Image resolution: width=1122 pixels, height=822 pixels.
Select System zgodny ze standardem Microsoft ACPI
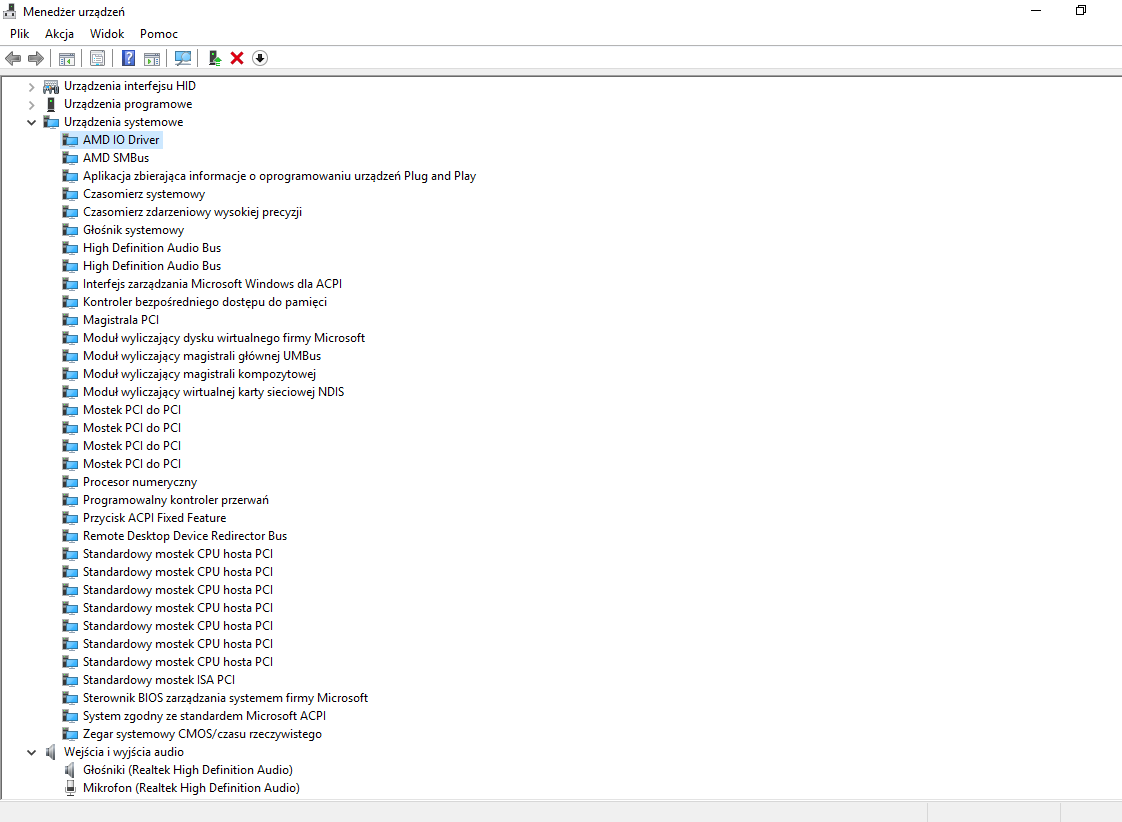(204, 716)
